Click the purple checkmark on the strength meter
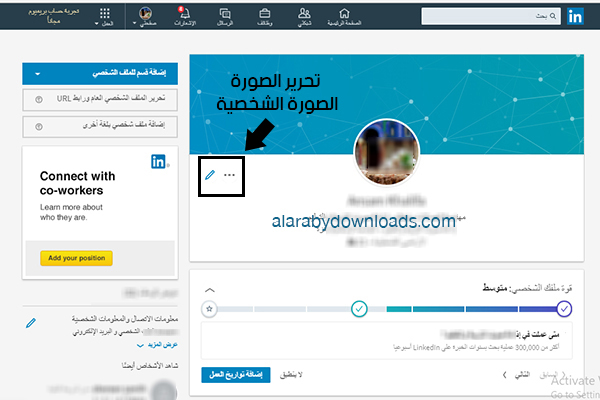This screenshot has width=600, height=400. click(564, 309)
